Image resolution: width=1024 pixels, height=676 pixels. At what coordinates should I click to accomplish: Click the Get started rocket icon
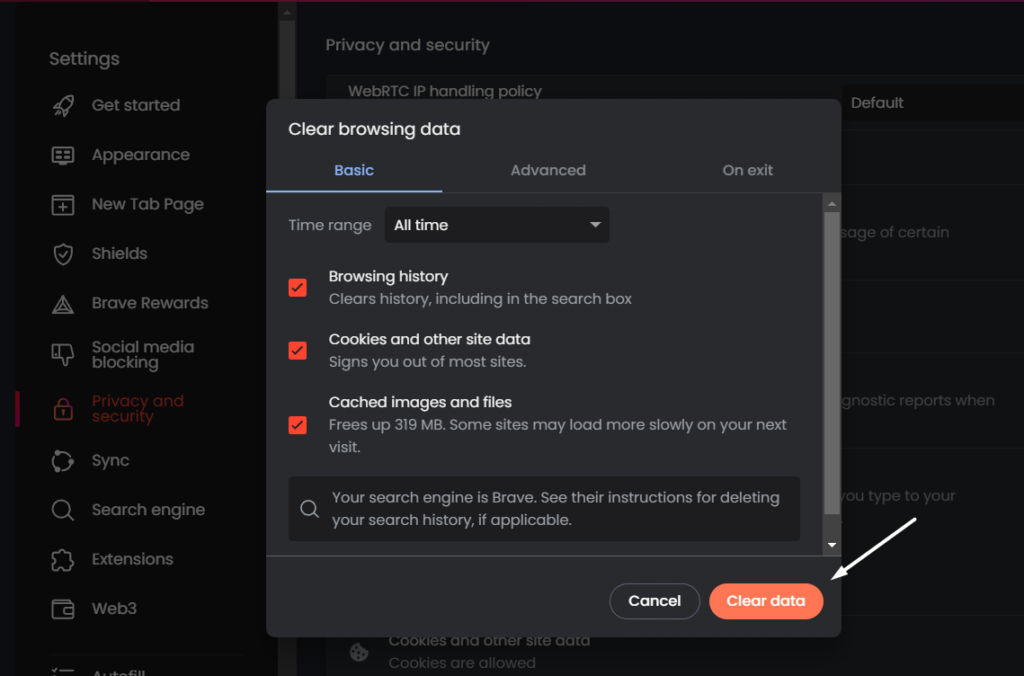[x=63, y=105]
